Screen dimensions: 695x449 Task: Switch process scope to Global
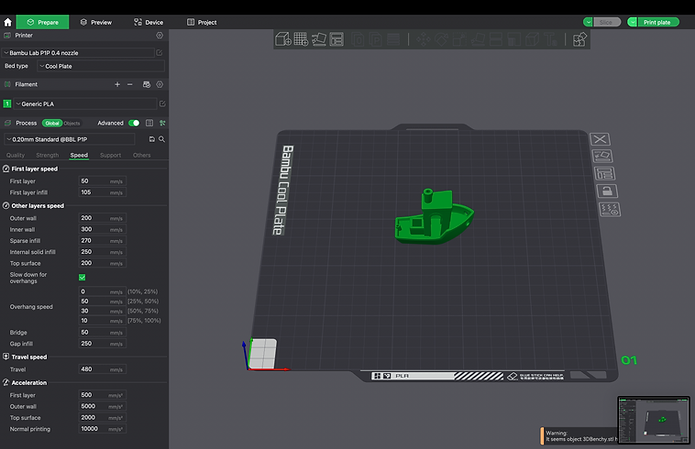(x=52, y=123)
